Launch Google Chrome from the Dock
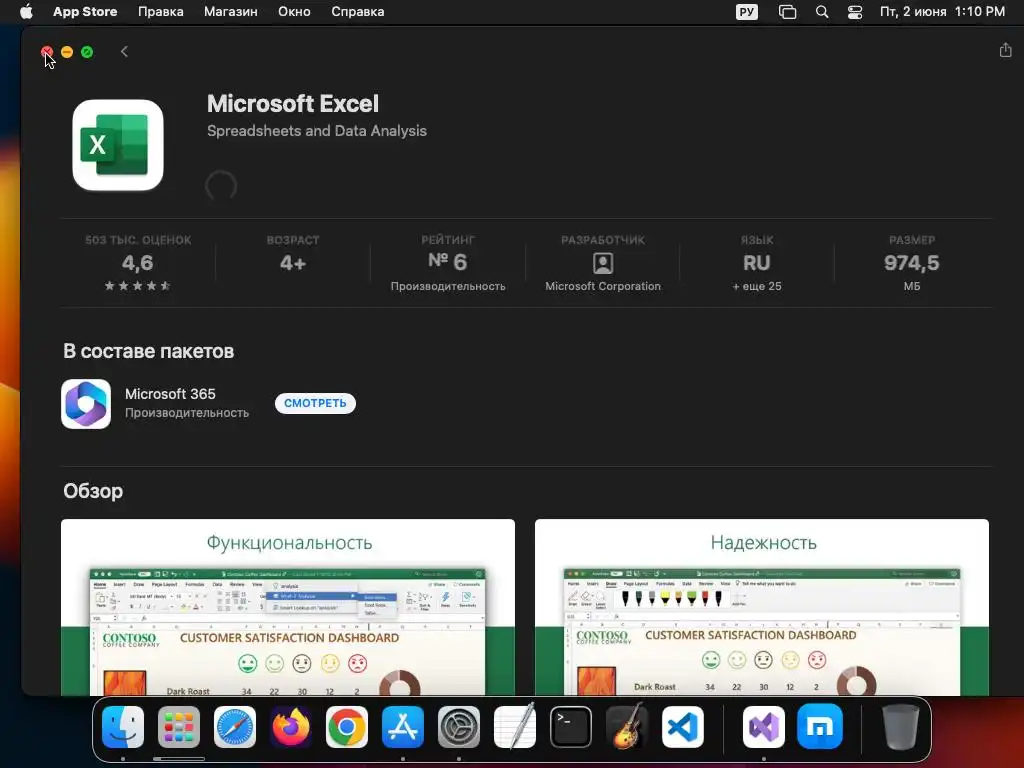 (x=347, y=726)
